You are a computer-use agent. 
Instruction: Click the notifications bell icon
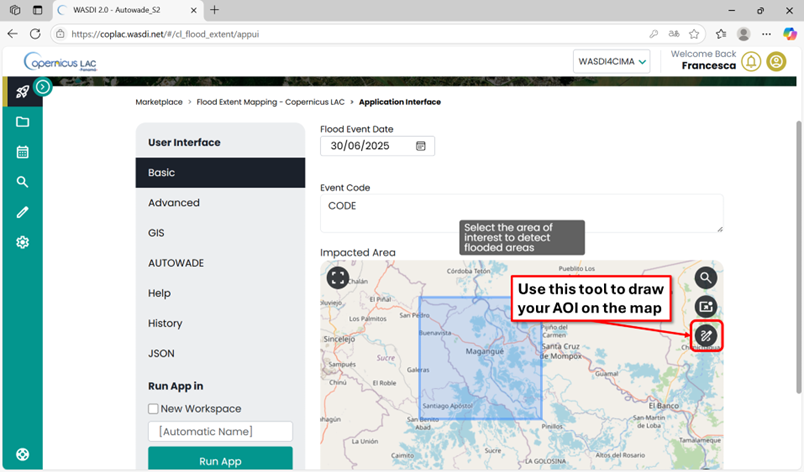[751, 61]
